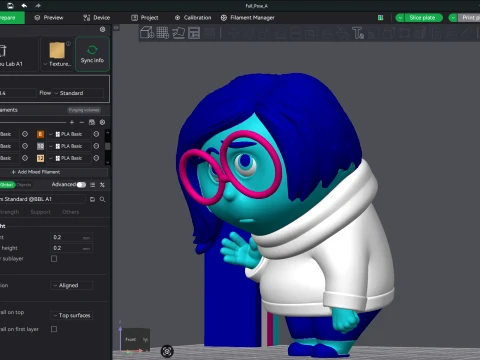Open the Support settings tab
Image resolution: width=480 pixels, height=360 pixels.
point(40,212)
